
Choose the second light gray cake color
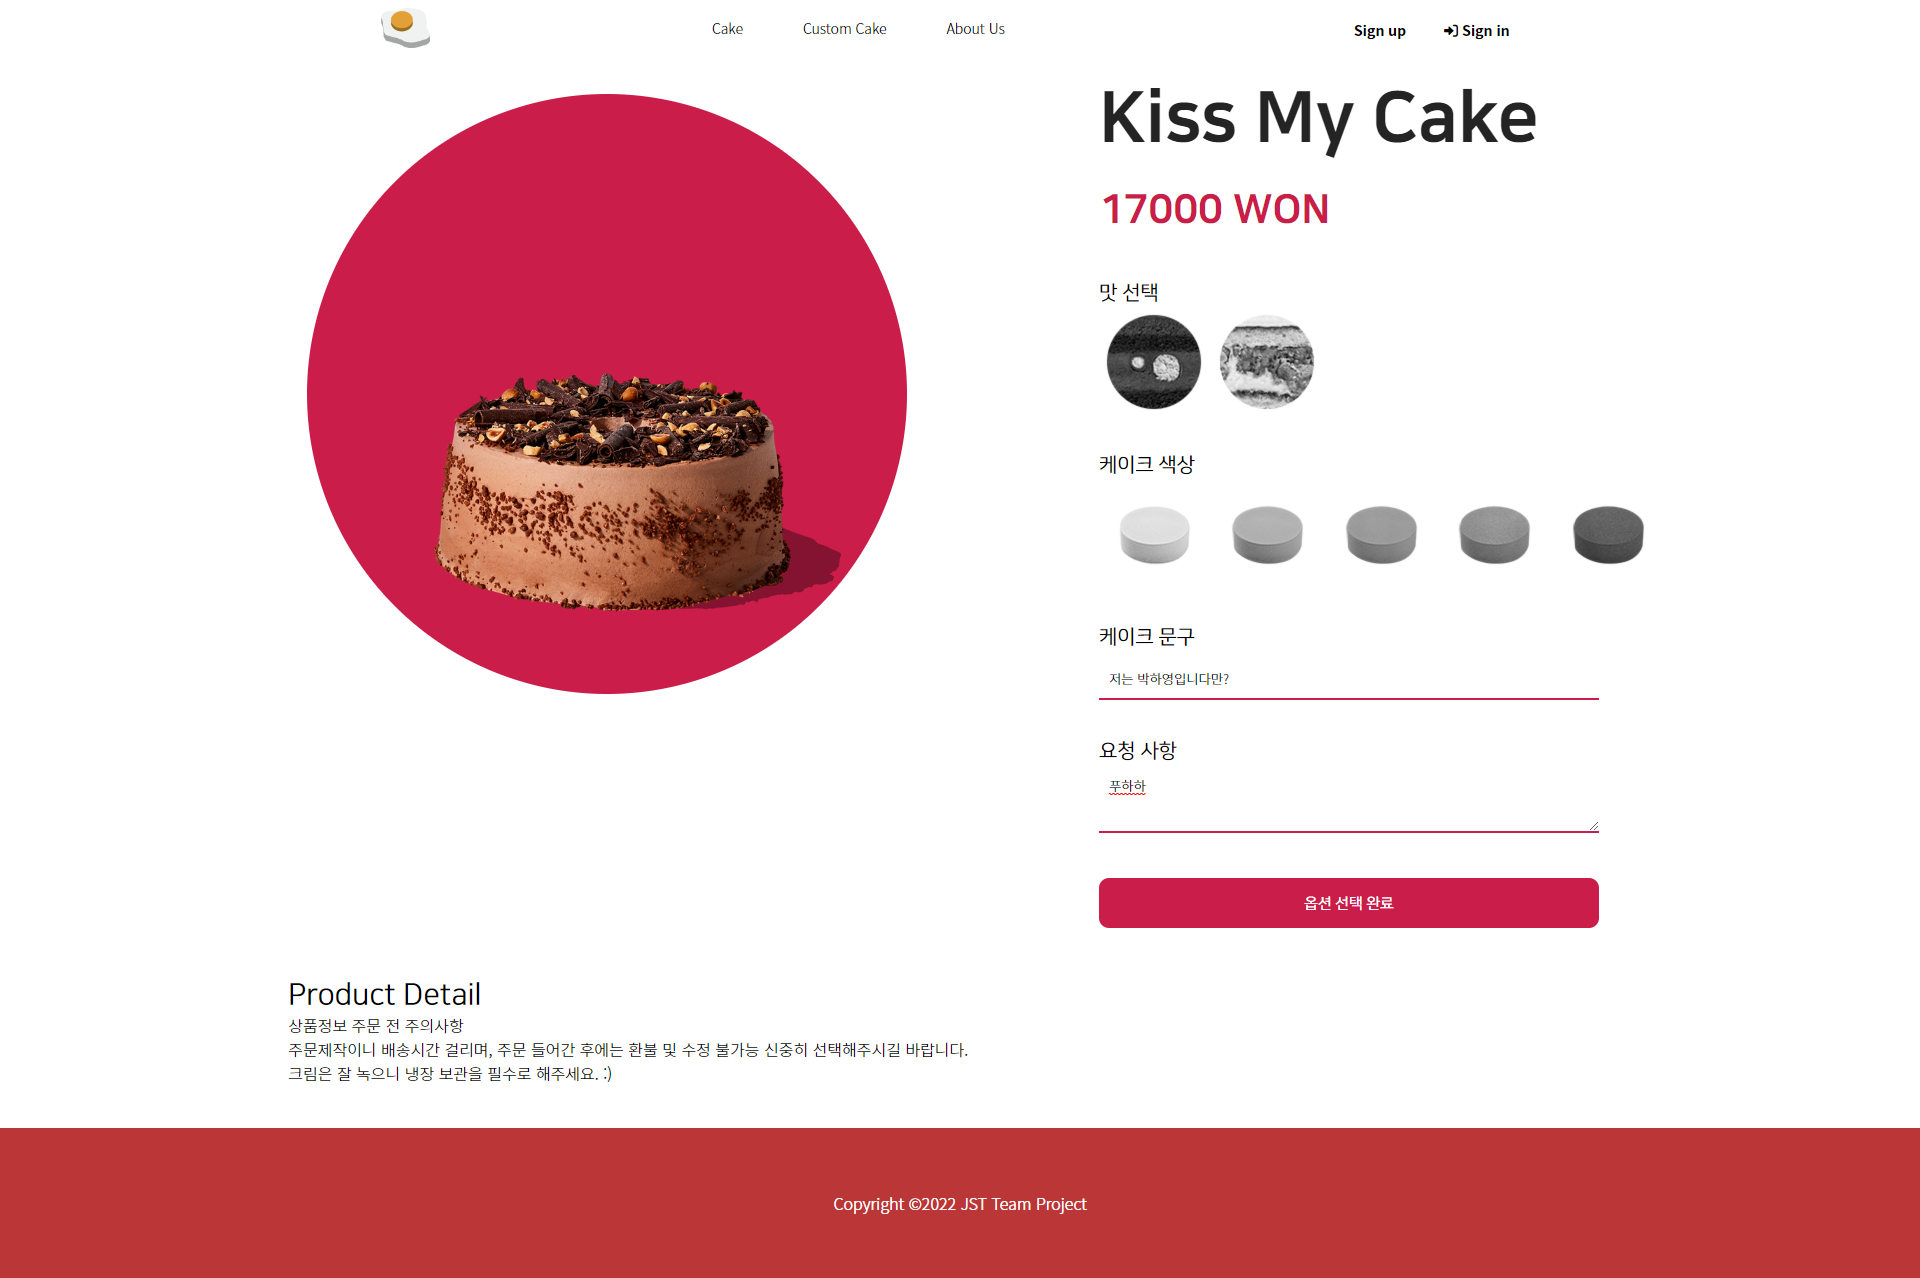[x=1268, y=535]
